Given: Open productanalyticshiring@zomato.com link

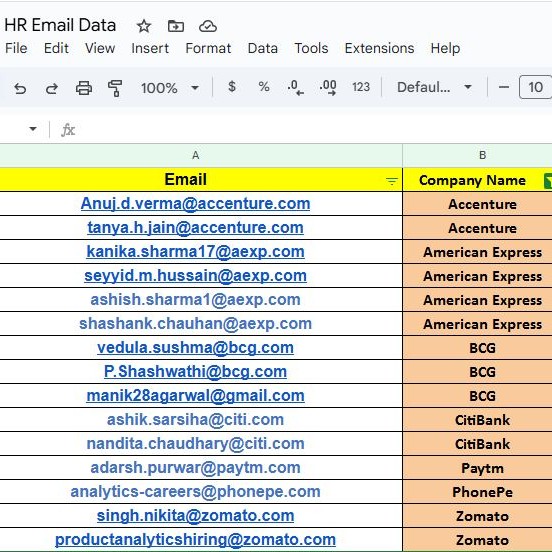Looking at the screenshot, I should point(195,540).
